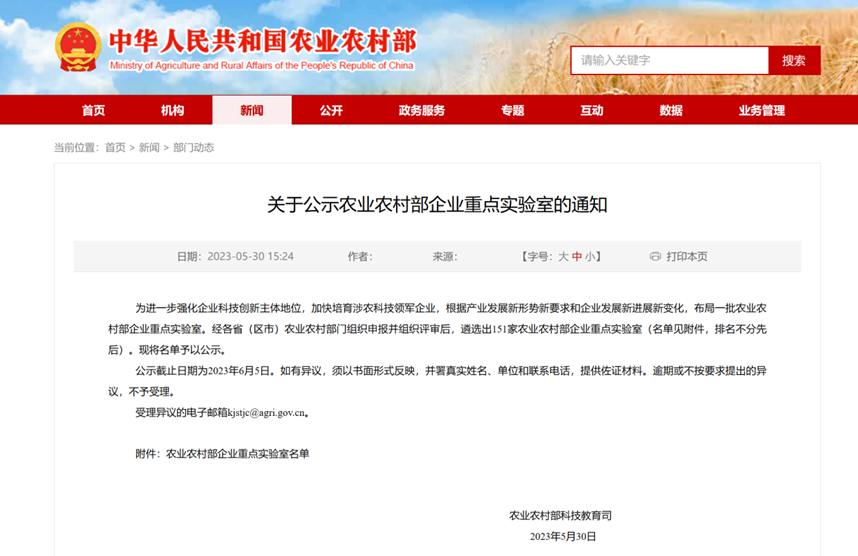Viewport: 858px width, 556px height.
Task: Click the date text 2023-05-30 15:24
Action: (251, 256)
